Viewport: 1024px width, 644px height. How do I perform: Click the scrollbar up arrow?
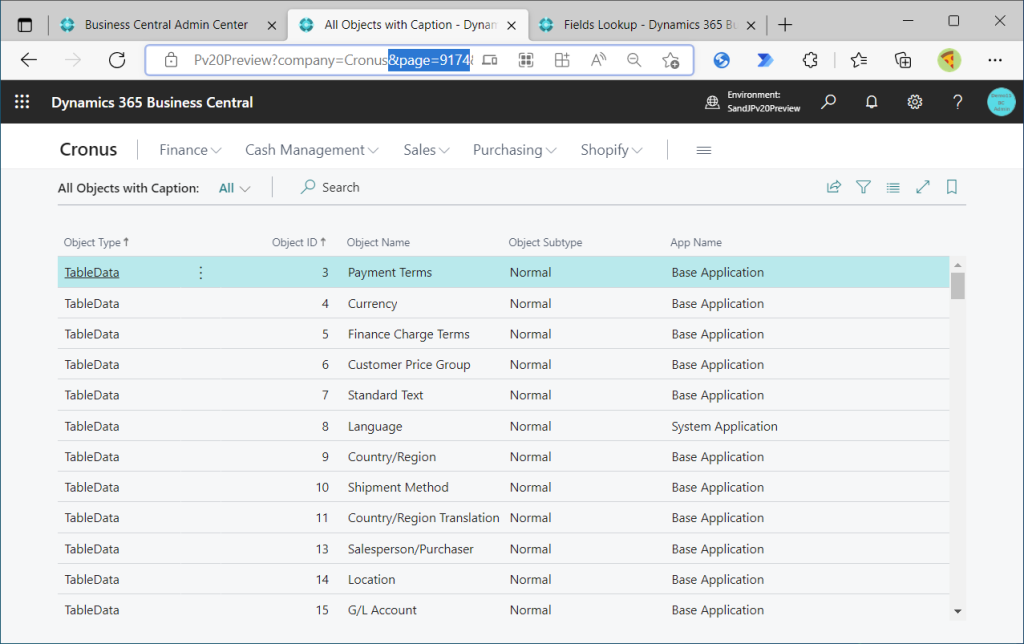(x=957, y=265)
